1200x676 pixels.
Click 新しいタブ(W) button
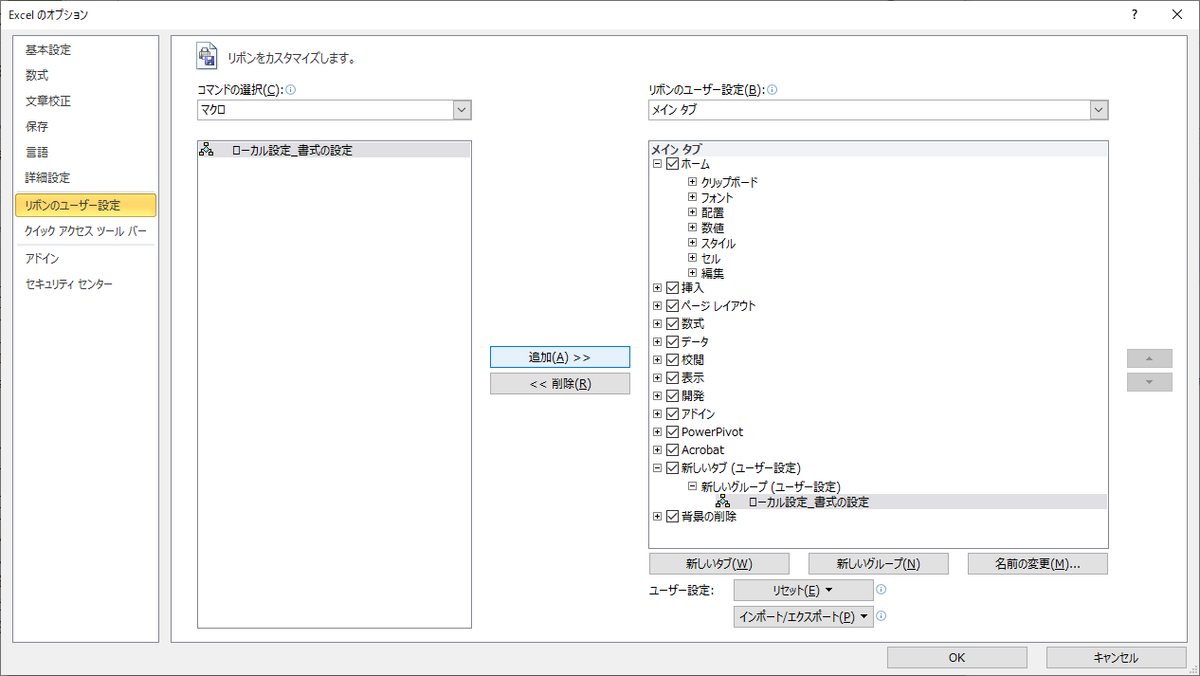(719, 564)
